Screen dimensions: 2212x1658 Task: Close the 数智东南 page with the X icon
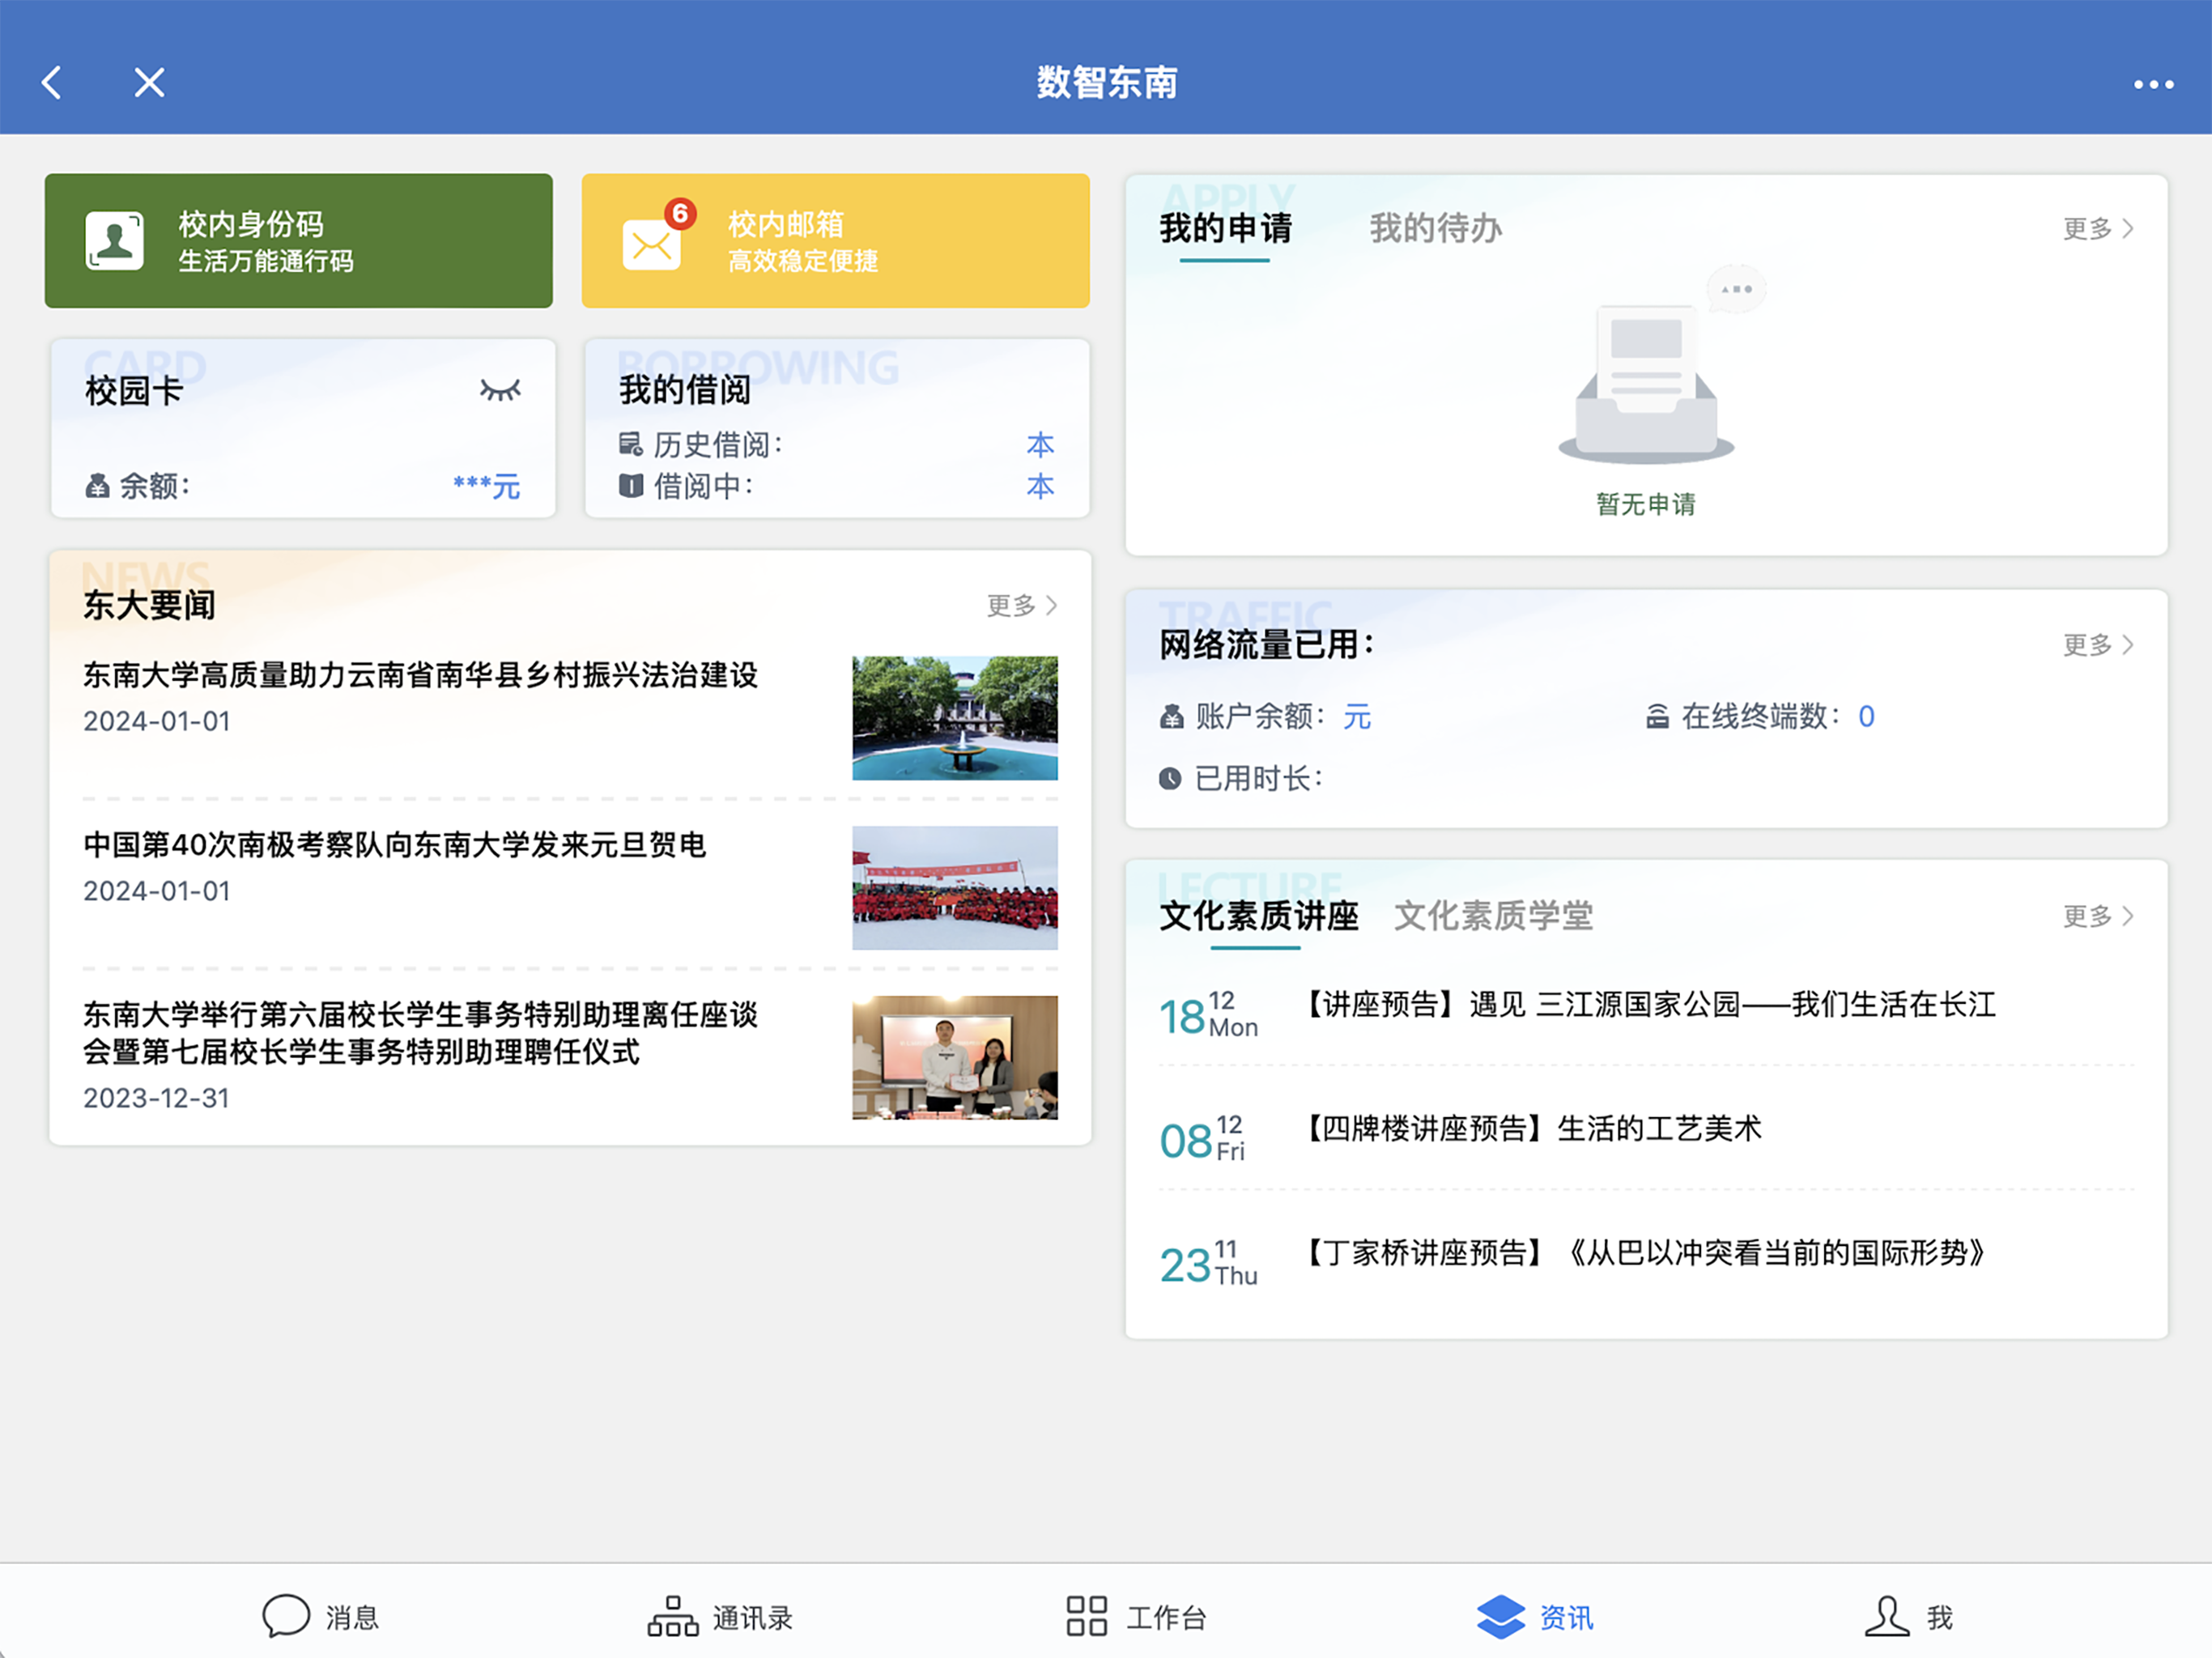coord(149,82)
